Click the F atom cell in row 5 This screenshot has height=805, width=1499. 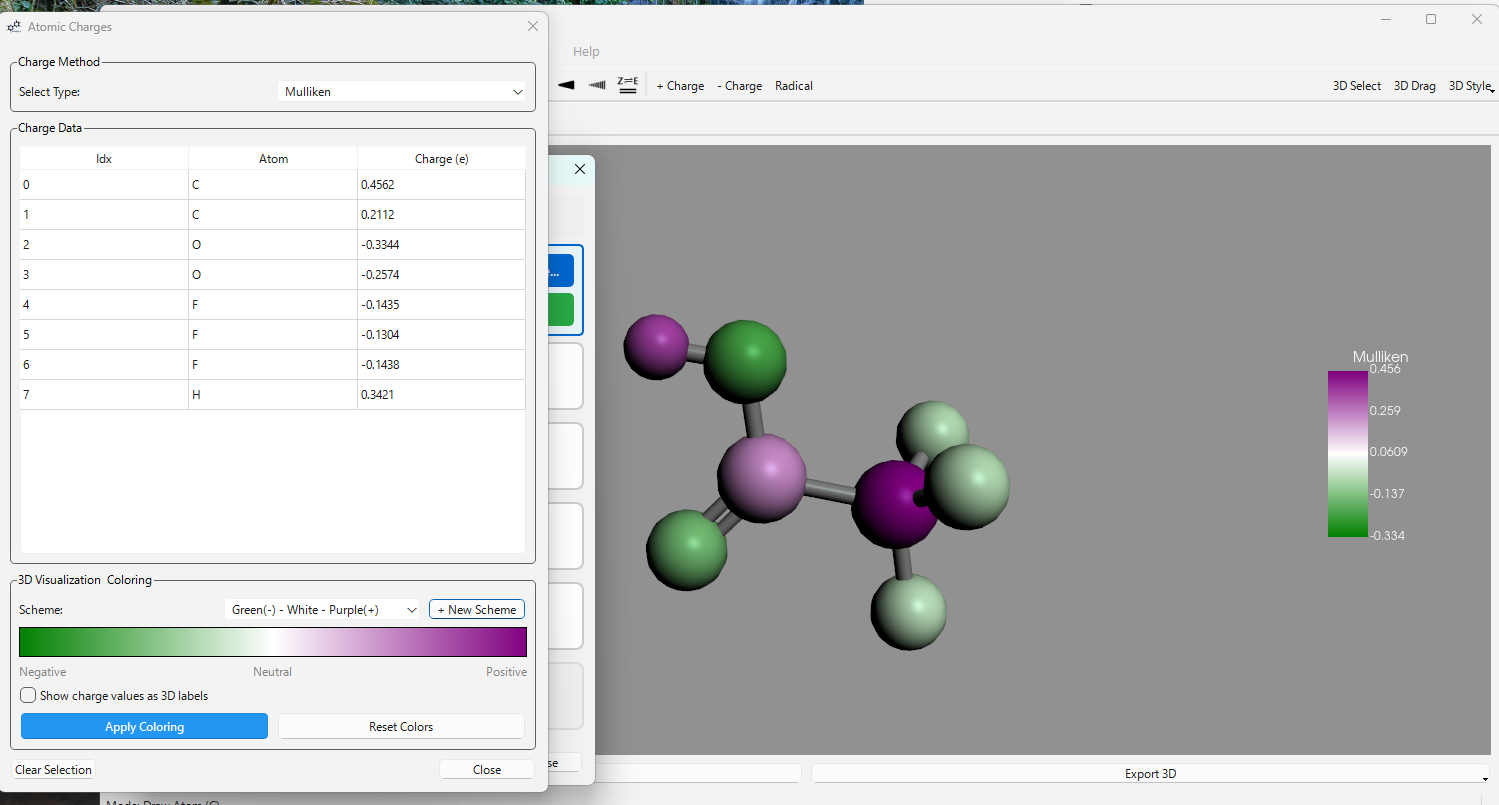pos(273,335)
